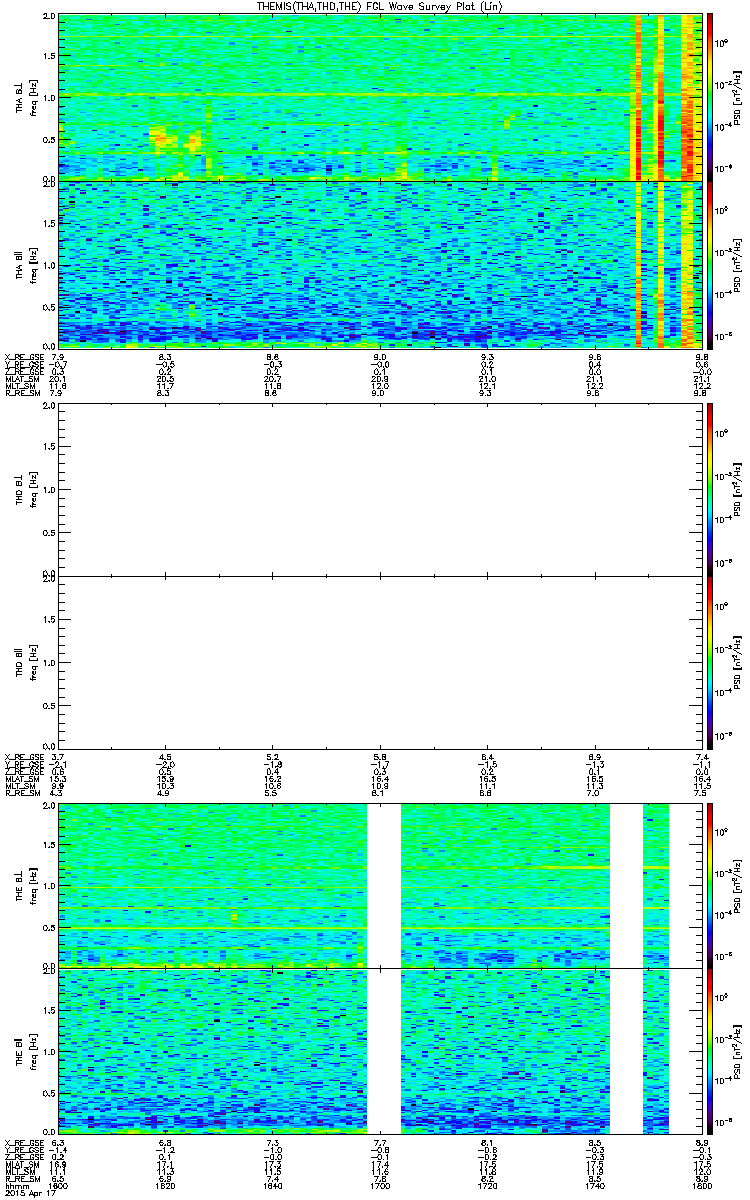This screenshot has height=1200, width=750.
Task: Click the THA B⊥ spectrogram panel
Action: pyautogui.click(x=381, y=97)
